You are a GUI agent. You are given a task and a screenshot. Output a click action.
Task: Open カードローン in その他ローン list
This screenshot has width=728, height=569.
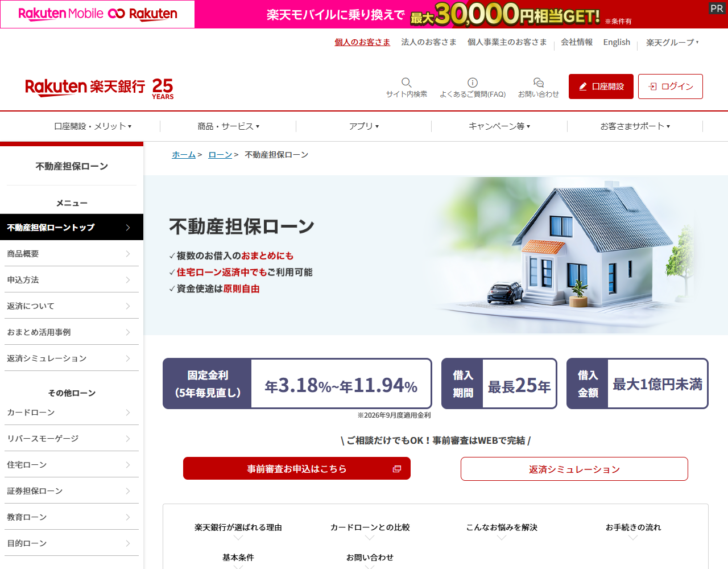pyautogui.click(x=72, y=412)
